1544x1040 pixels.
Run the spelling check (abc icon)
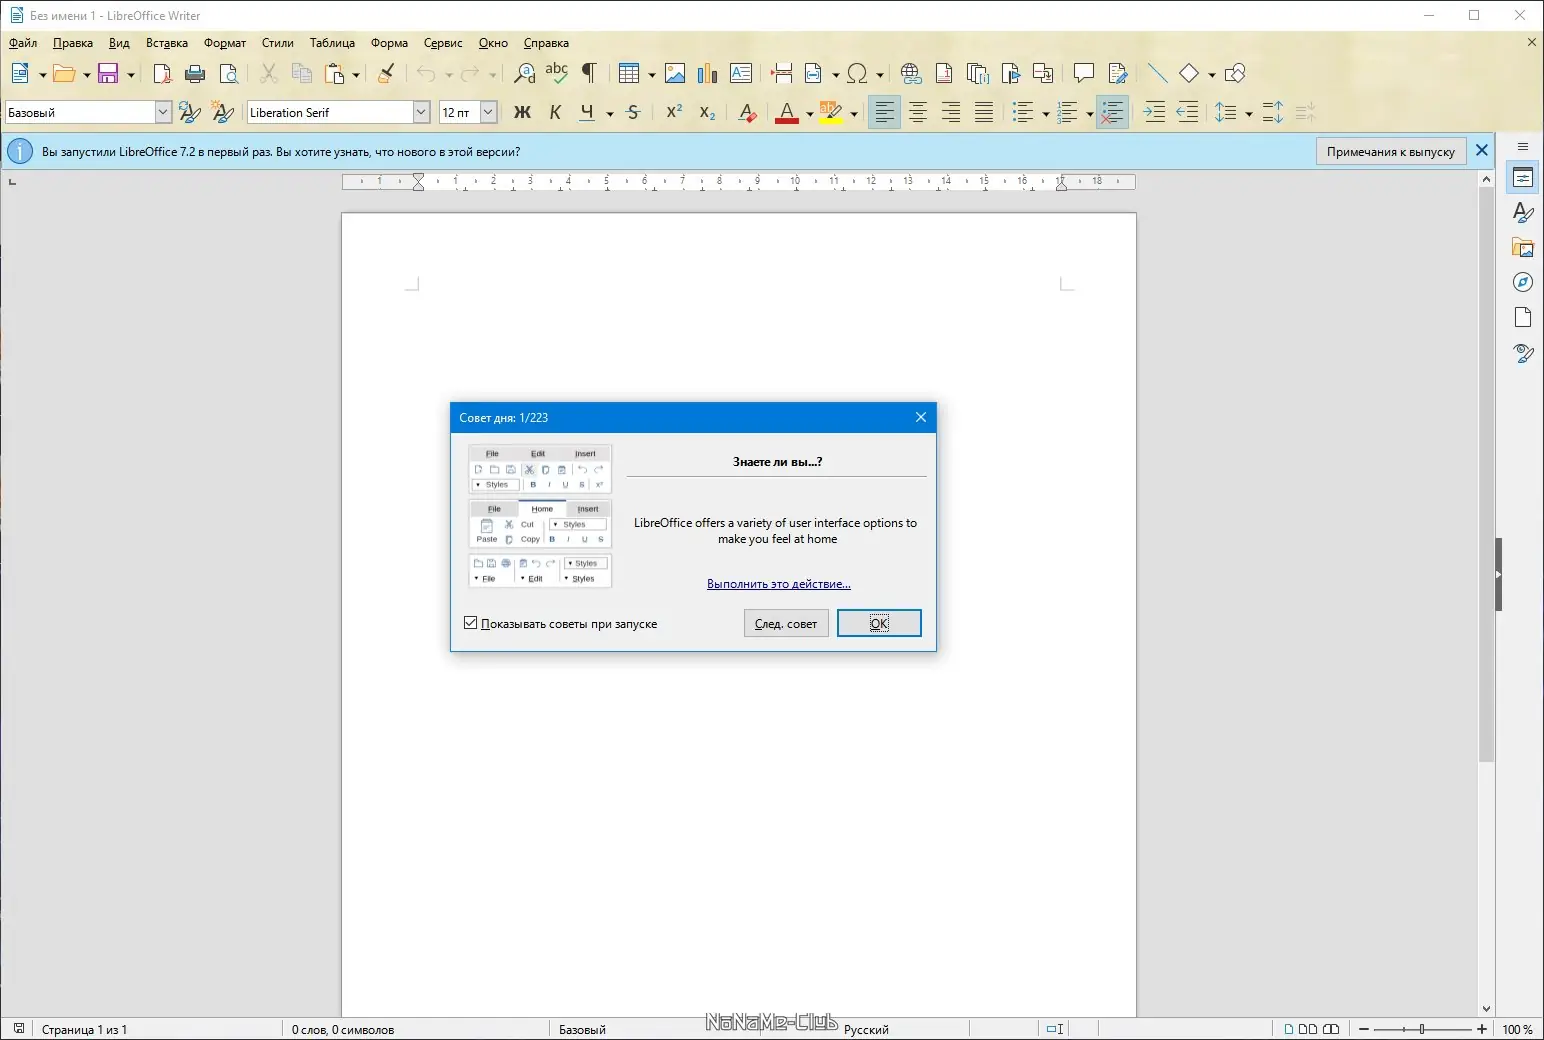click(x=557, y=73)
